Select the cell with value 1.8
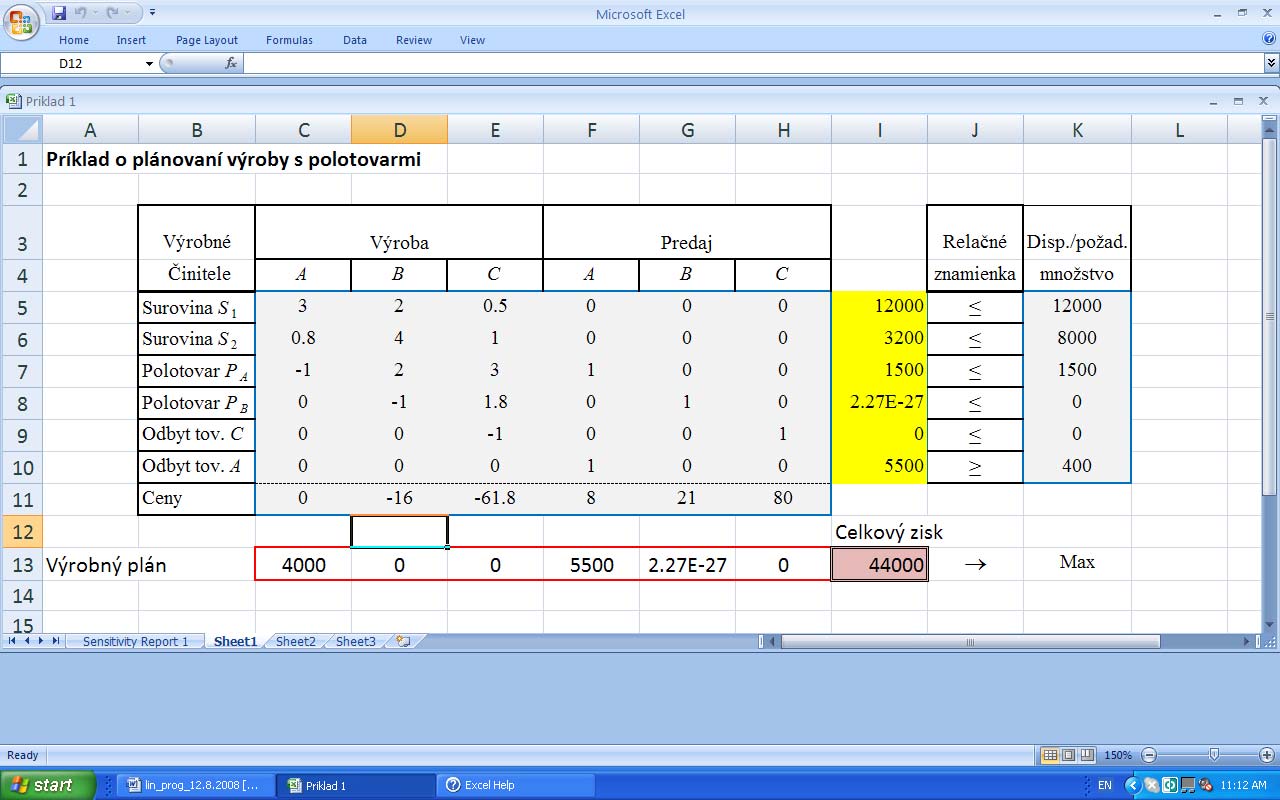Image resolution: width=1280 pixels, height=800 pixels. [495, 402]
